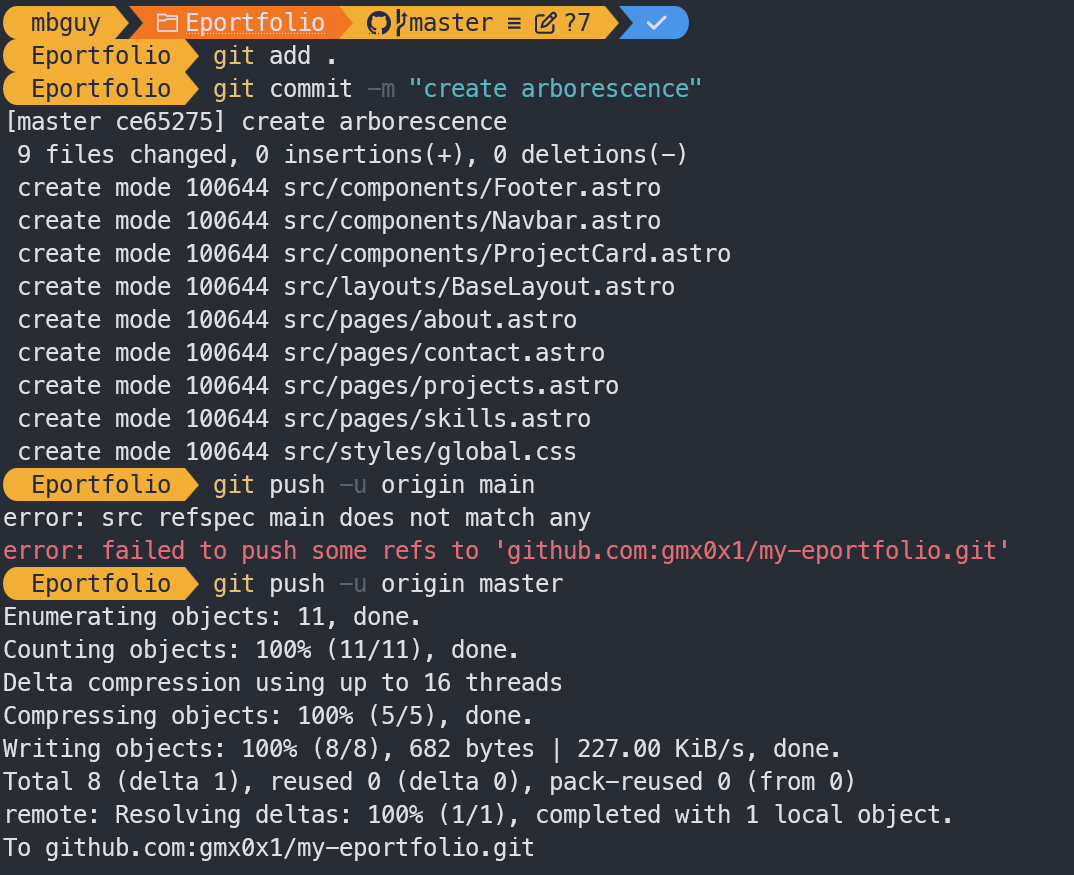Click the mbguy username prompt segment
Screen dimensions: 1074x875
coord(66,23)
